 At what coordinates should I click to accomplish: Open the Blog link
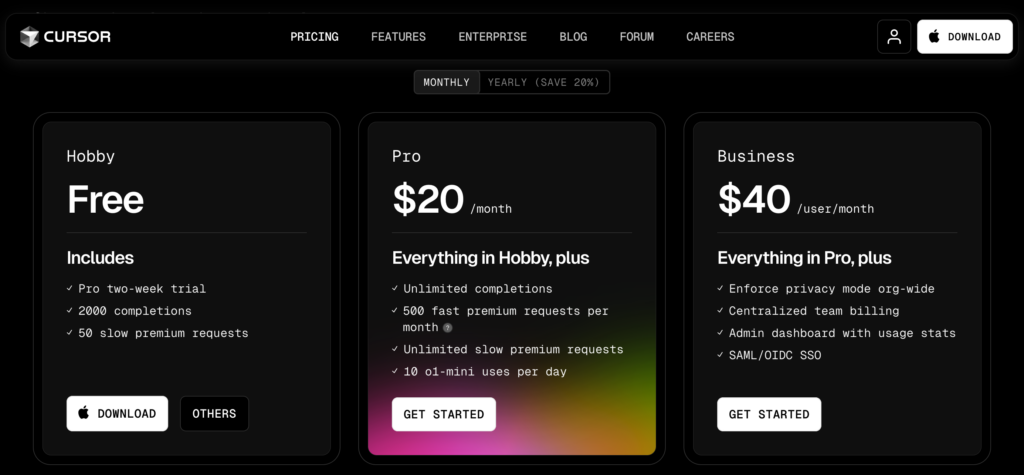573,37
